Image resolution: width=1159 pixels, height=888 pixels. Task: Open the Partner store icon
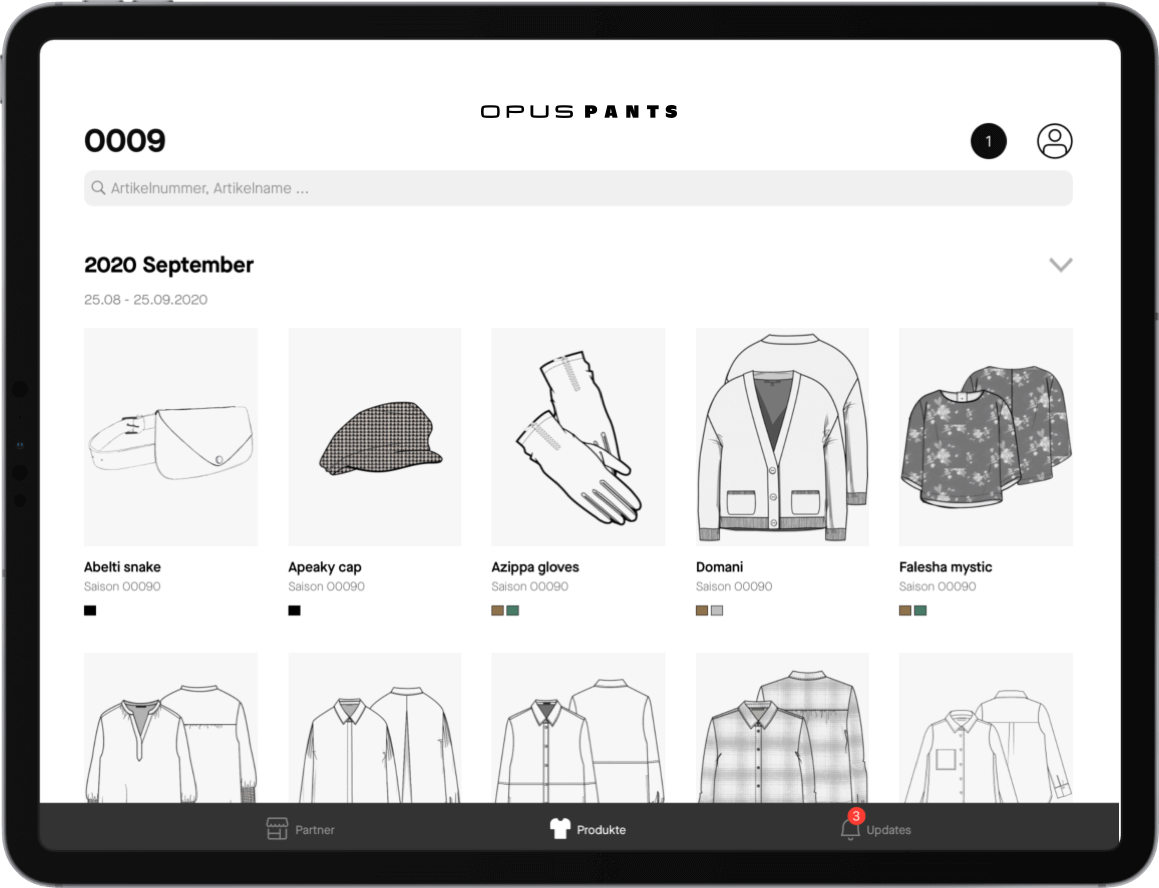[x=277, y=829]
